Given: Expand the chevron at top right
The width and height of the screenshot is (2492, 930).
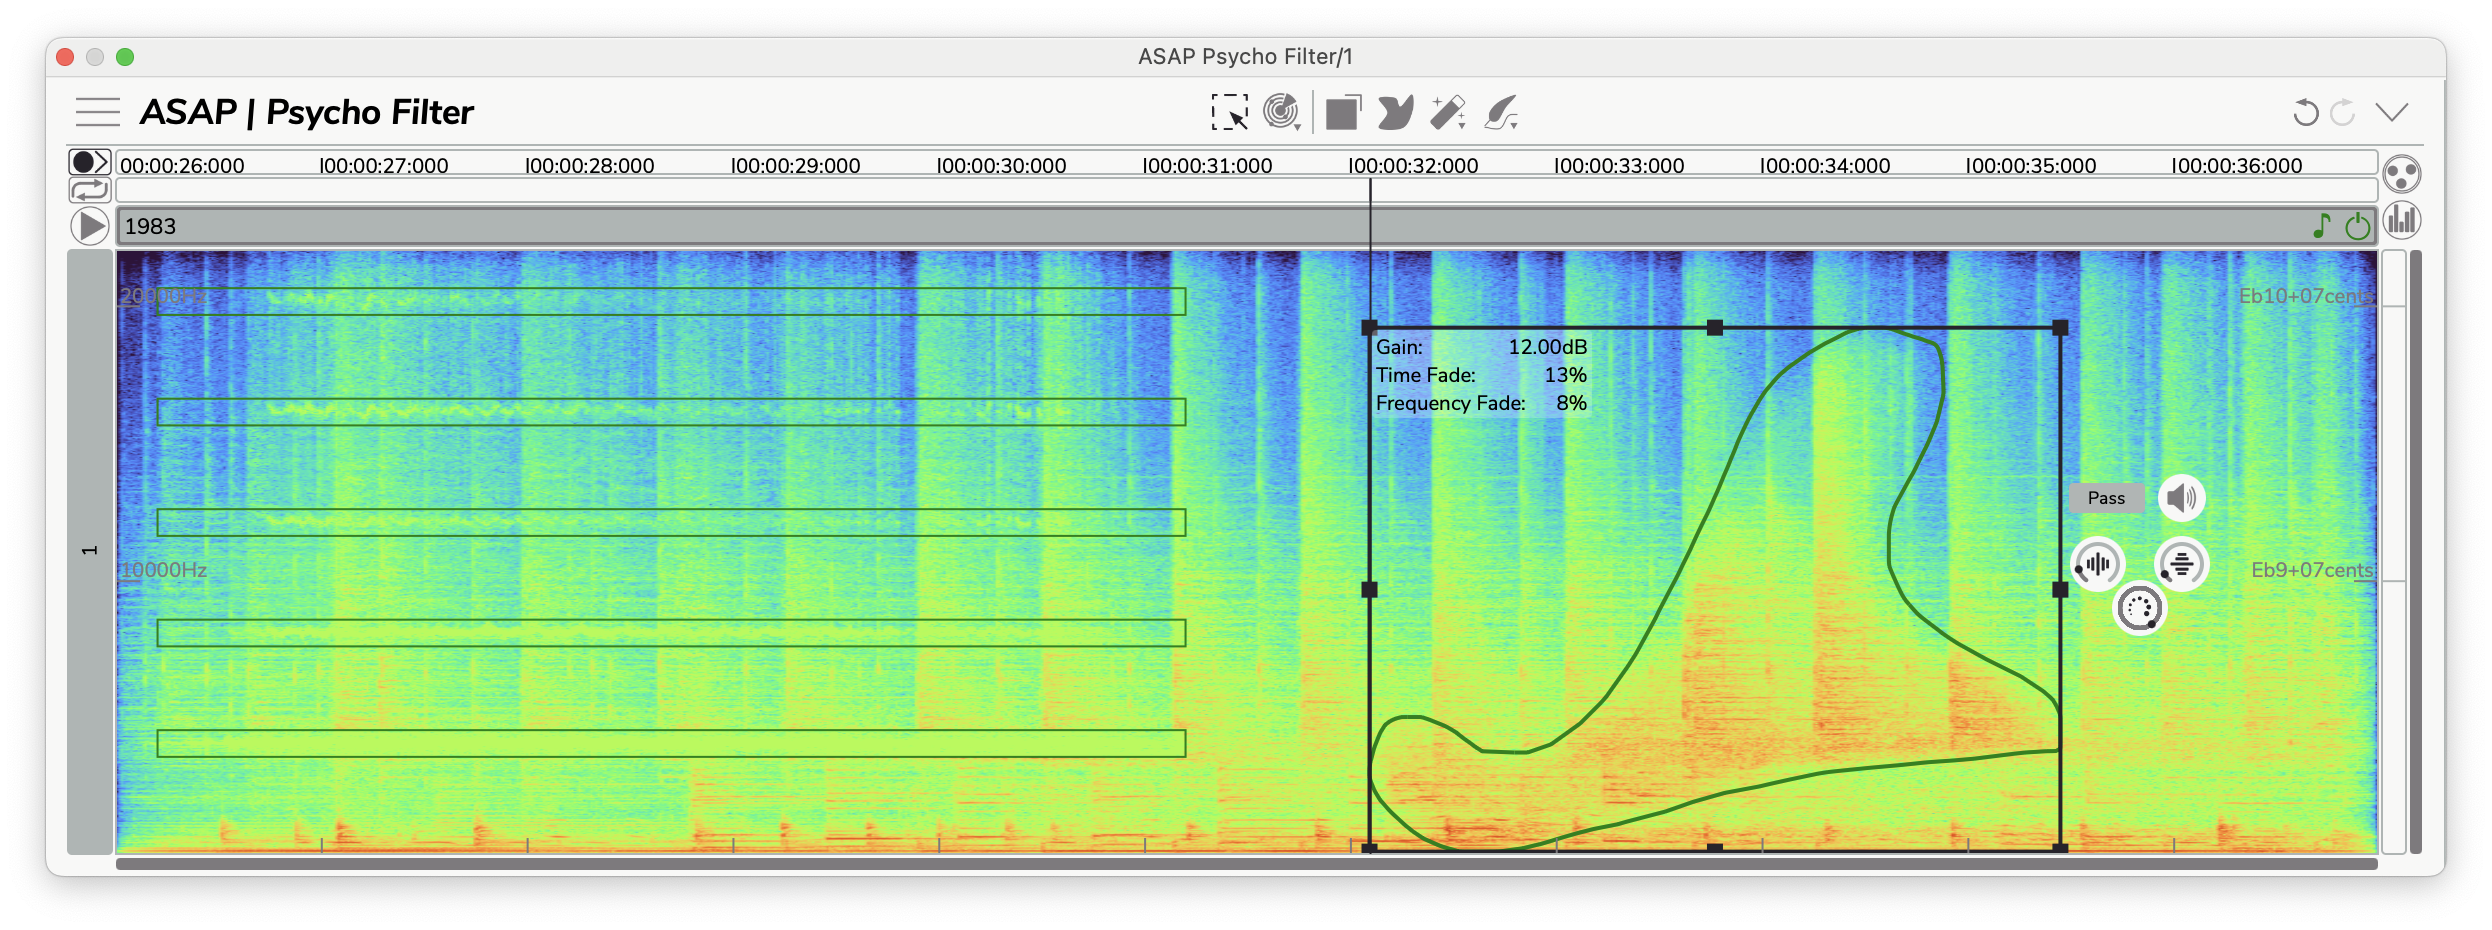Looking at the screenshot, I should point(2392,112).
